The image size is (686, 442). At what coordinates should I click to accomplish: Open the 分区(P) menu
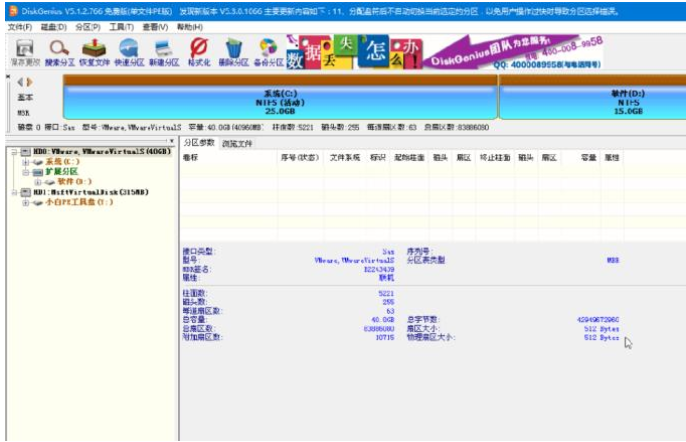click(x=88, y=27)
